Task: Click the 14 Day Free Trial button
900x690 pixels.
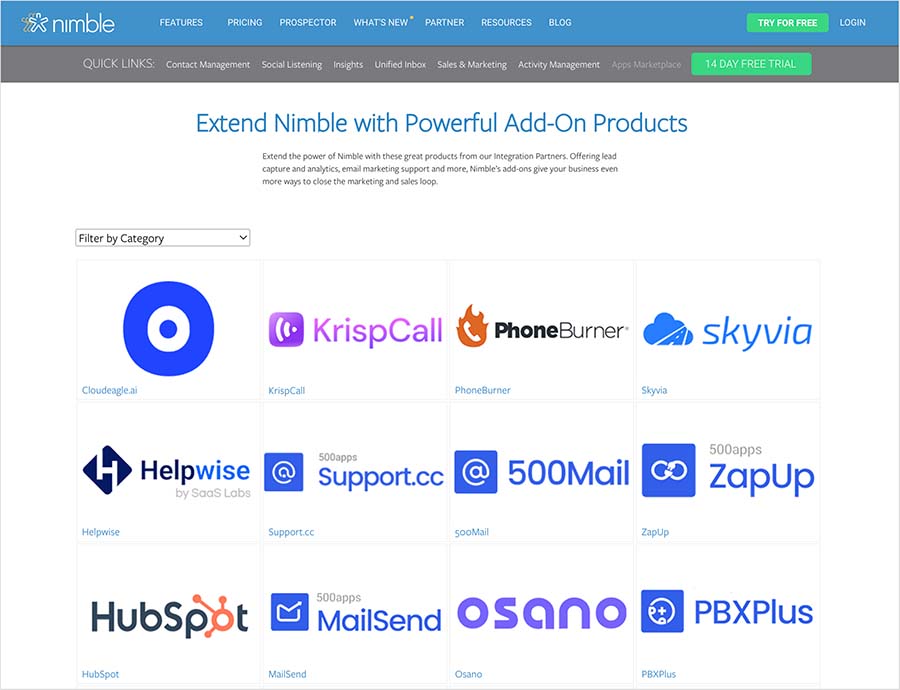Action: [x=751, y=64]
